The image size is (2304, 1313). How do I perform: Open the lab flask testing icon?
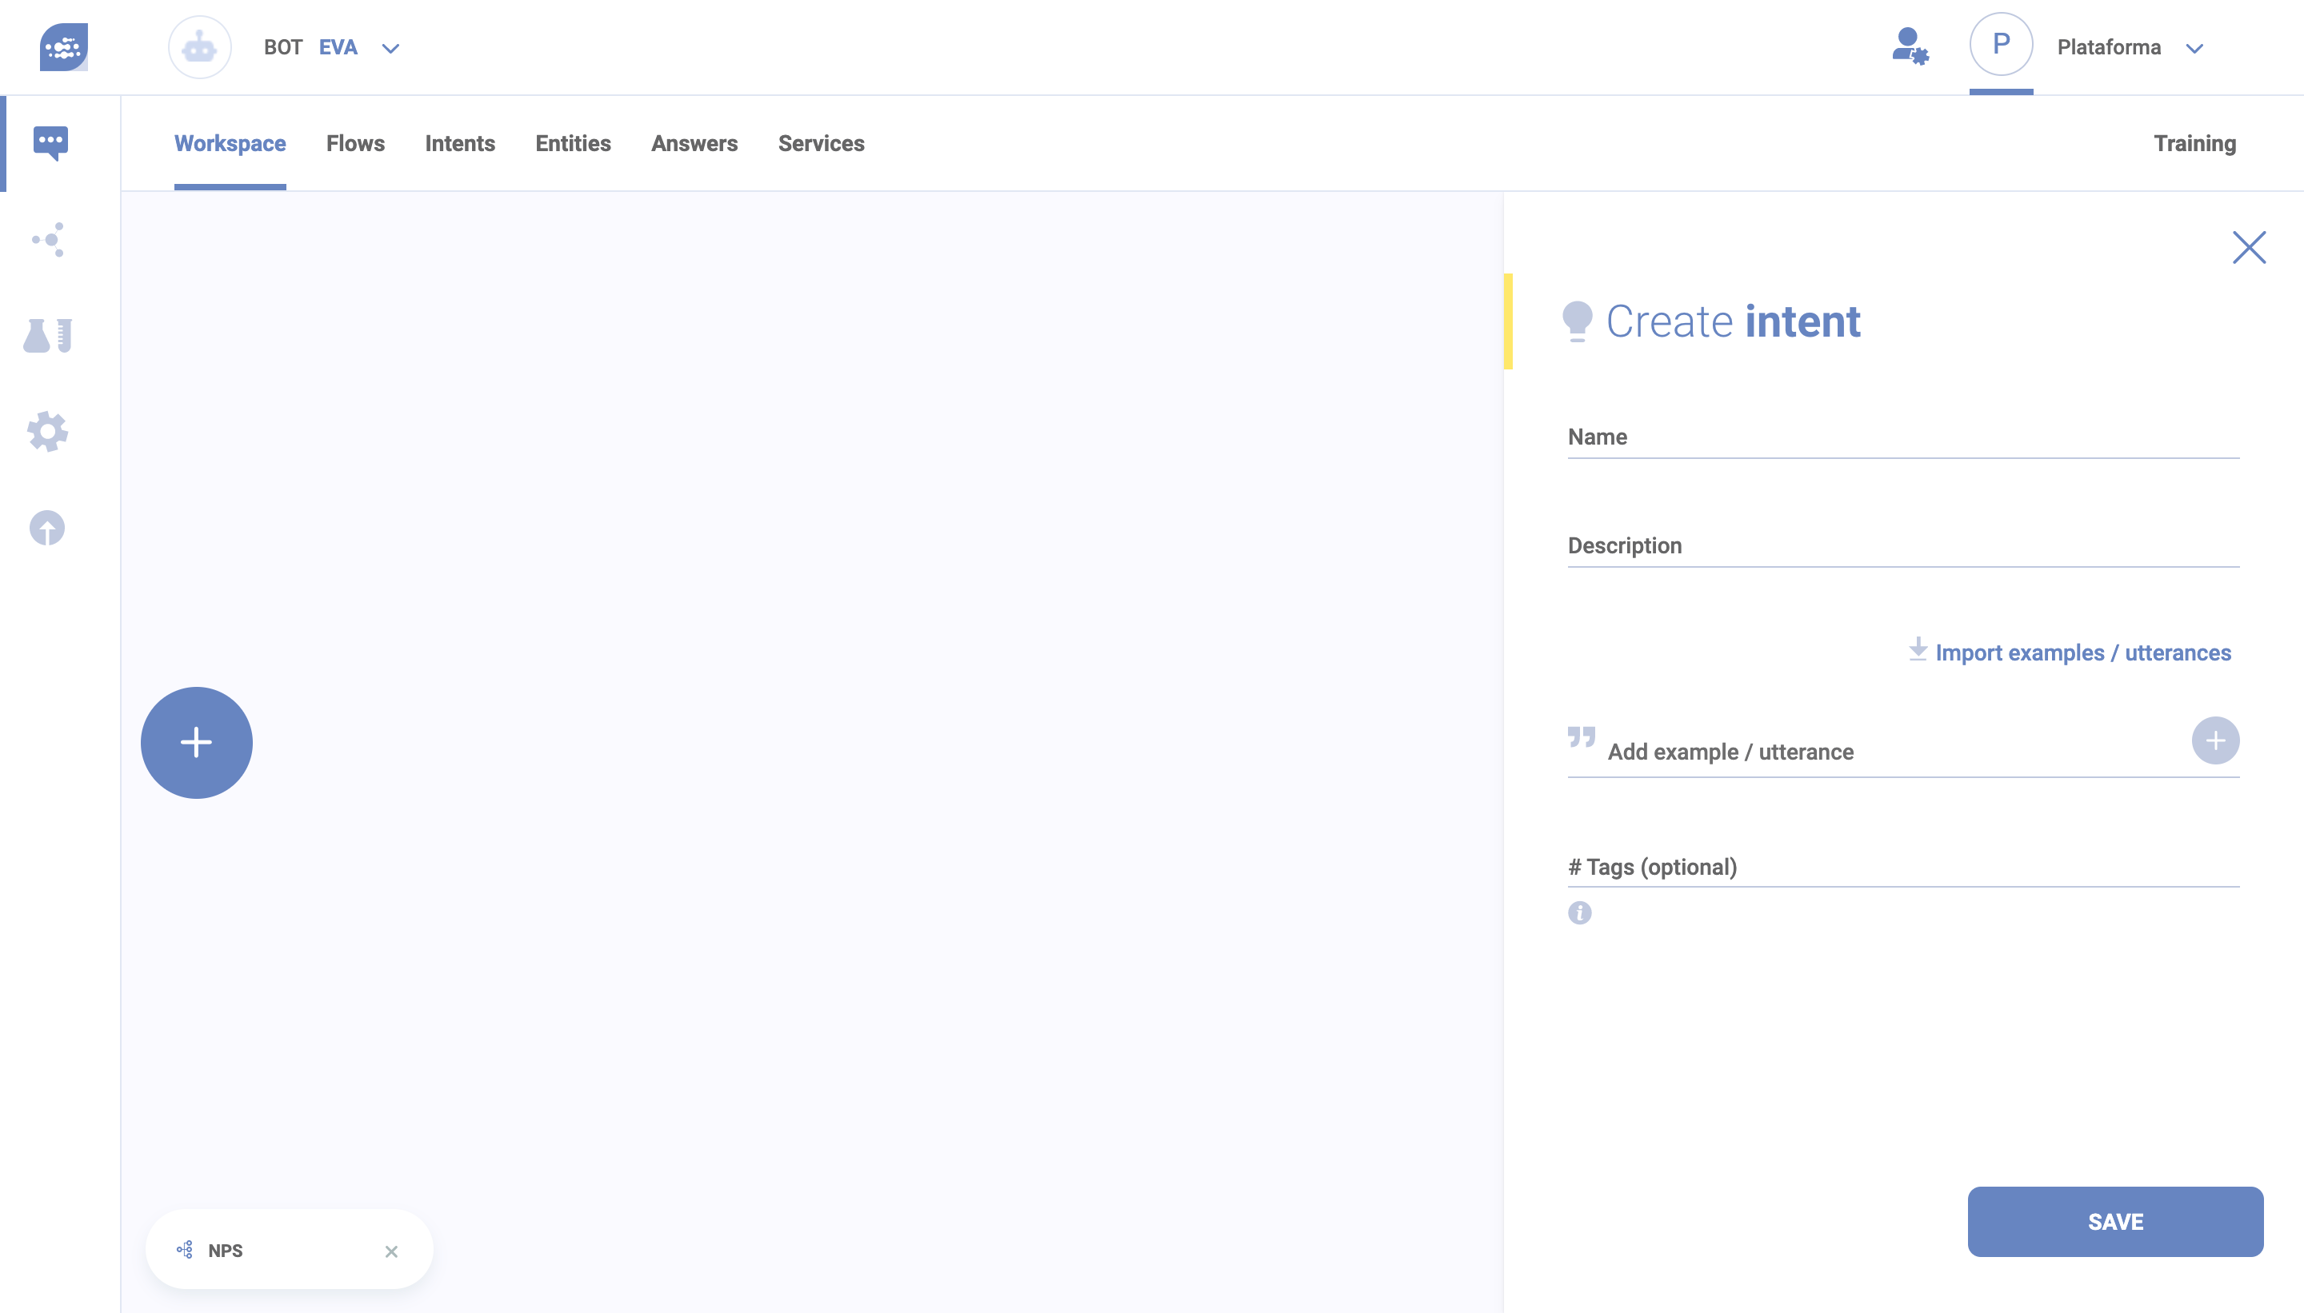point(48,336)
